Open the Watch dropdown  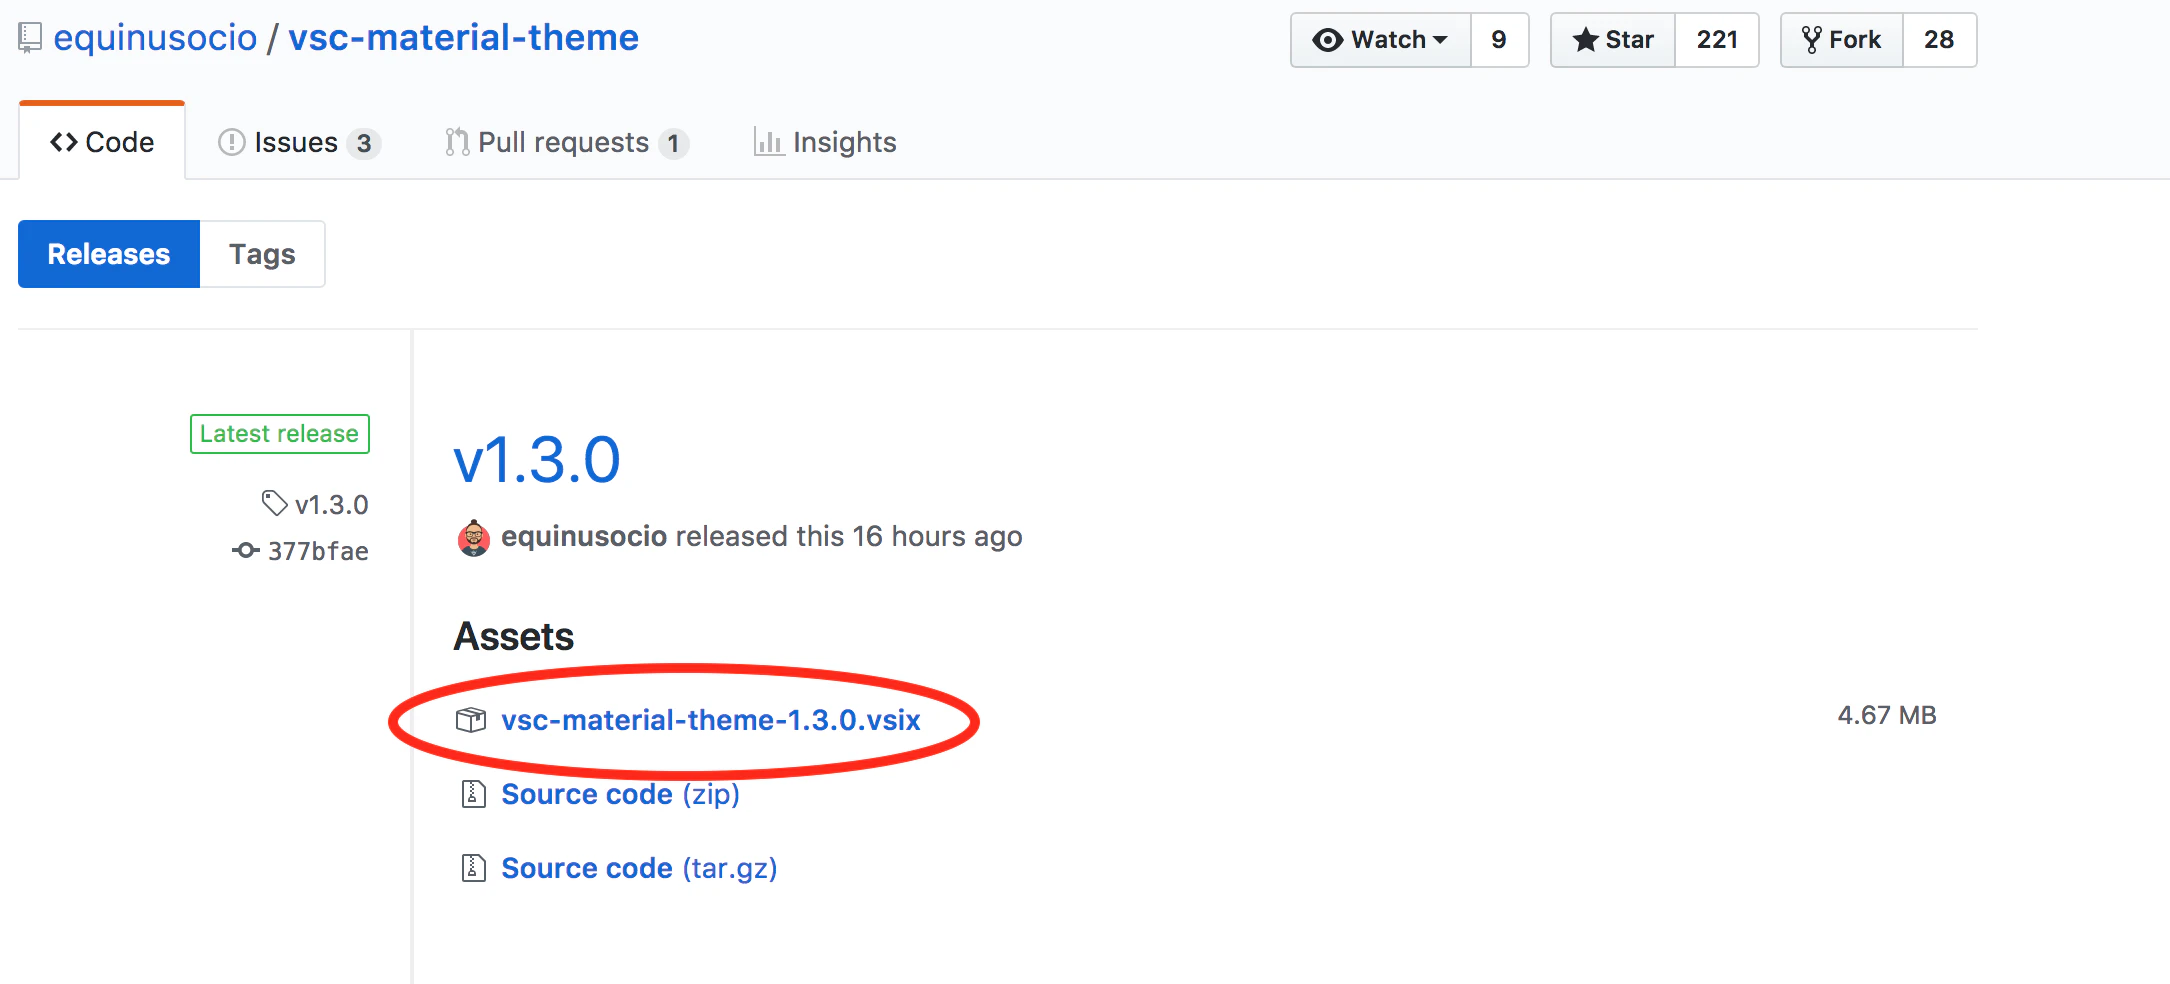point(1381,40)
